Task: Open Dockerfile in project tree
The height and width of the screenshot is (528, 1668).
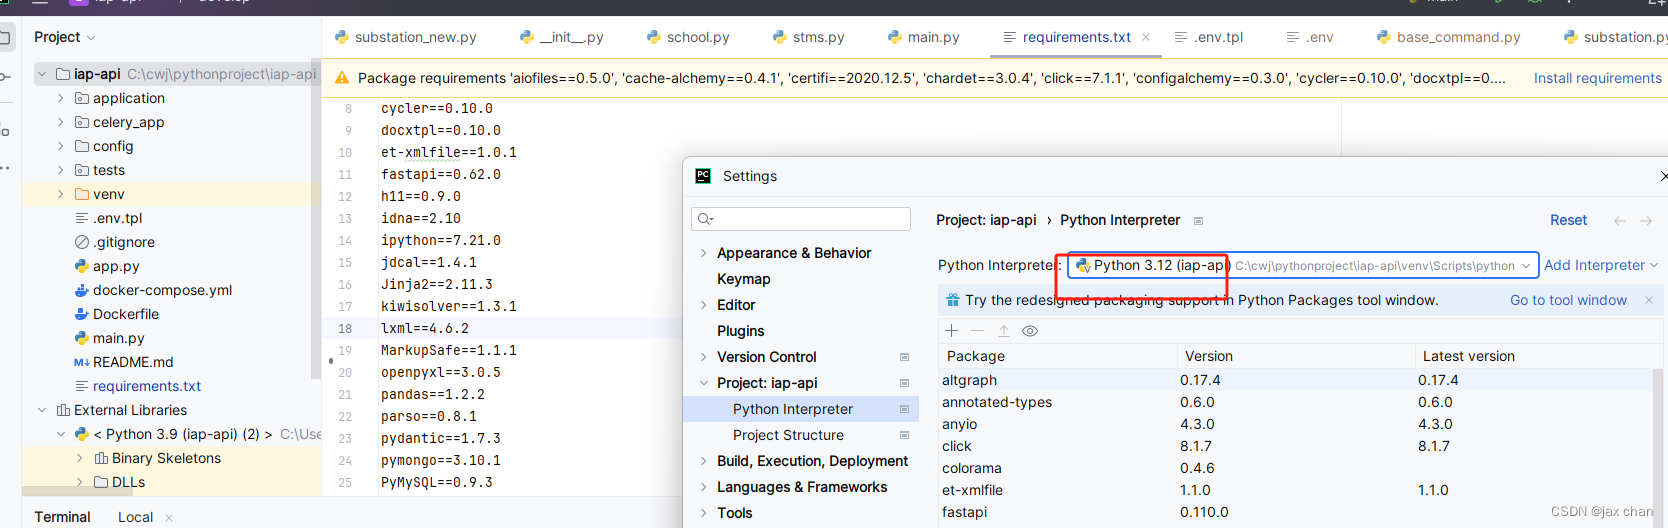Action: [x=126, y=314]
